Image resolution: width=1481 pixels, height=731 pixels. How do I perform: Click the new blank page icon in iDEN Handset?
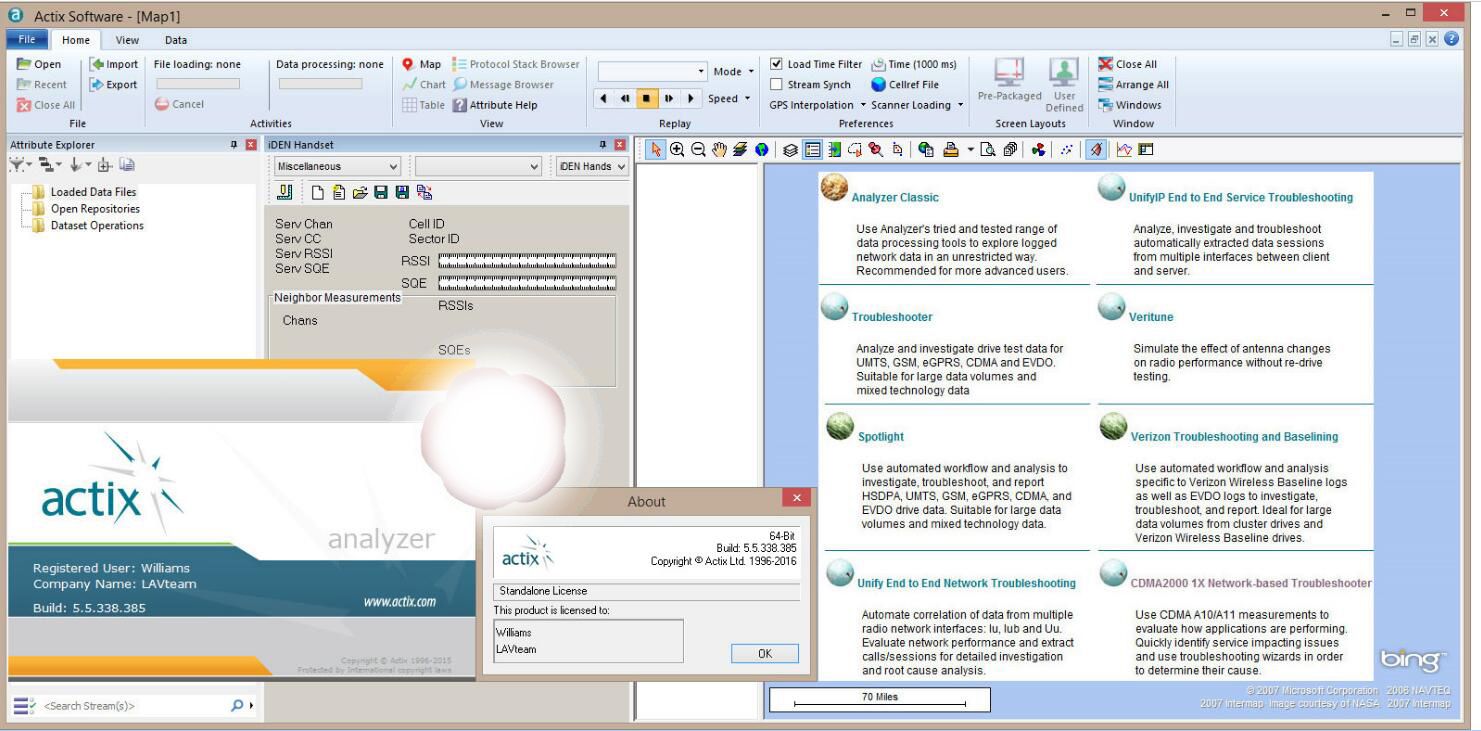click(x=316, y=193)
